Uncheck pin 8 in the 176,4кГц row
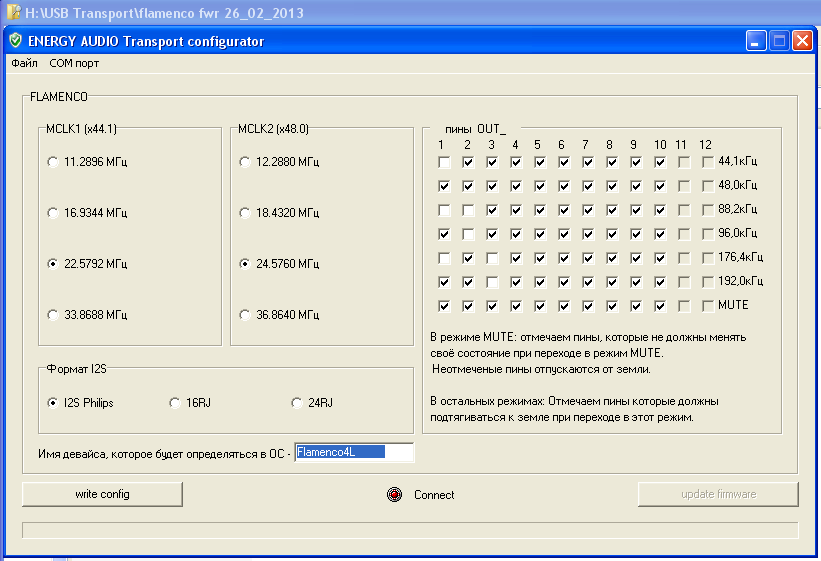 click(x=612, y=258)
